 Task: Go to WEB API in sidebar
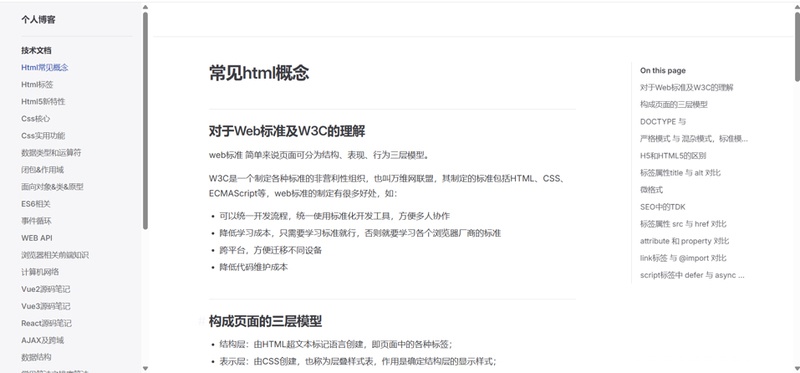tap(37, 238)
